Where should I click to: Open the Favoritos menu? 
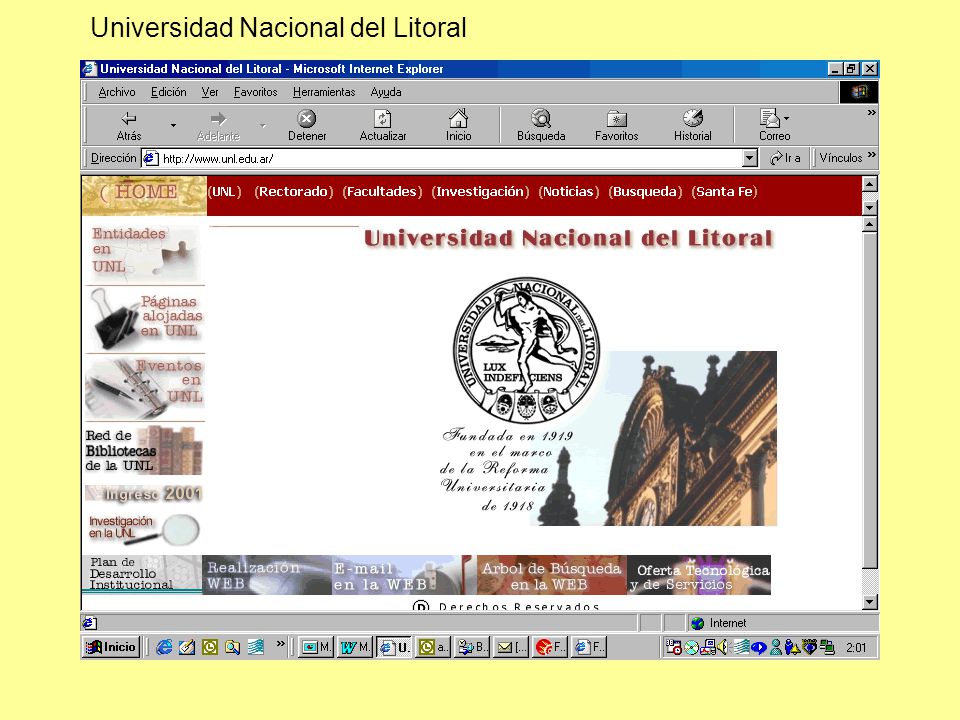(x=255, y=92)
